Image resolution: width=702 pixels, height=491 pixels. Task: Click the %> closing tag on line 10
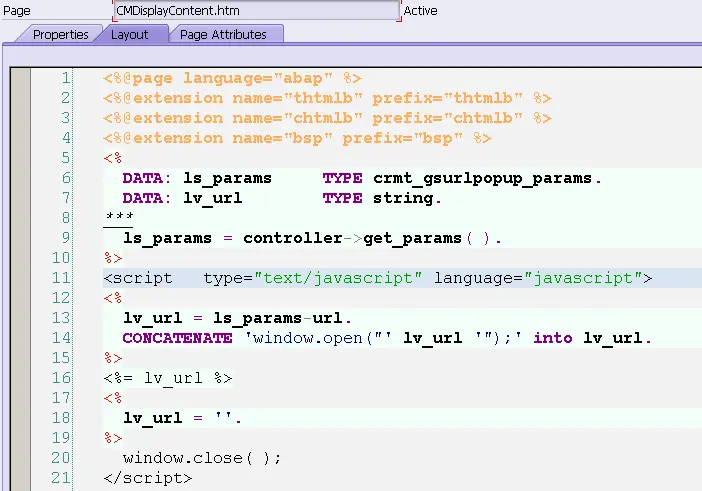(x=113, y=258)
